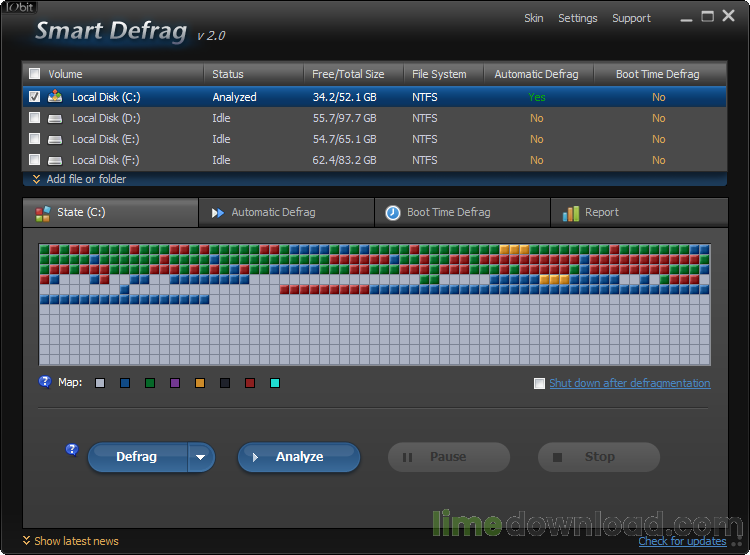Click the Local Disk (D:) drive icon

point(56,118)
